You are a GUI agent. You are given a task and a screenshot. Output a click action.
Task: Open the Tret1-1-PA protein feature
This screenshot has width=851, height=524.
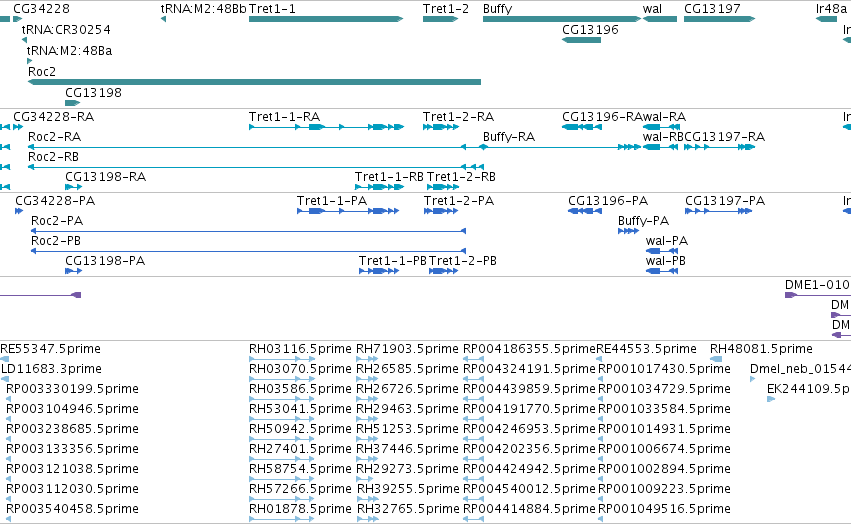click(x=348, y=211)
